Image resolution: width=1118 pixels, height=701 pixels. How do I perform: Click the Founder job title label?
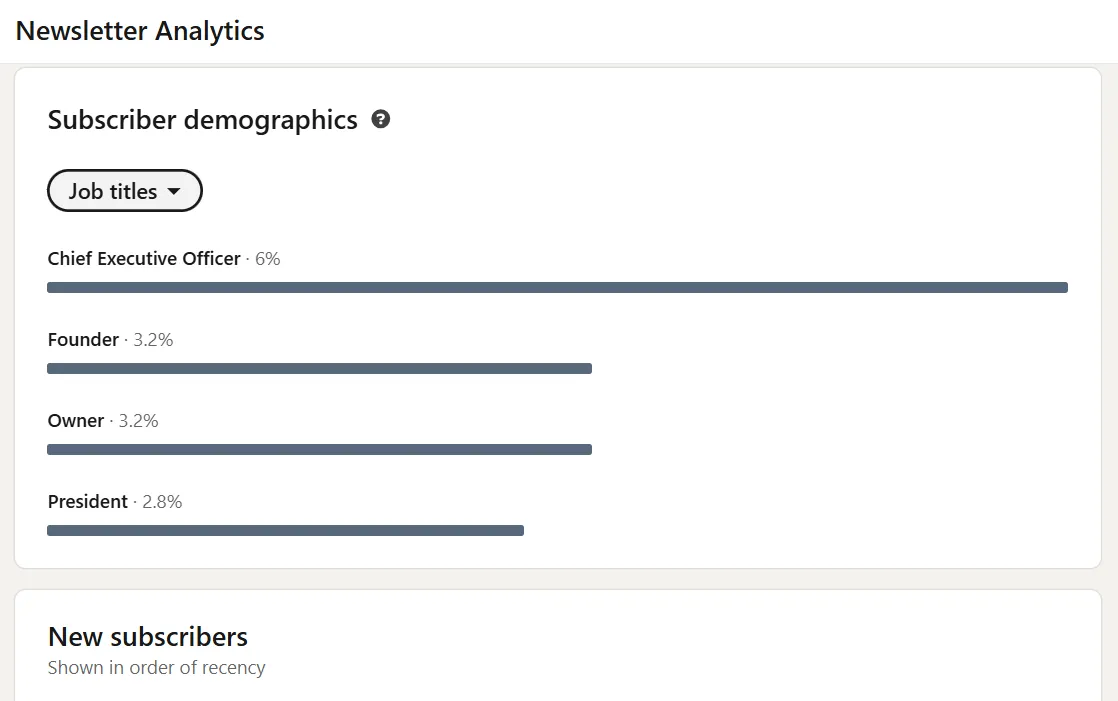click(x=83, y=340)
